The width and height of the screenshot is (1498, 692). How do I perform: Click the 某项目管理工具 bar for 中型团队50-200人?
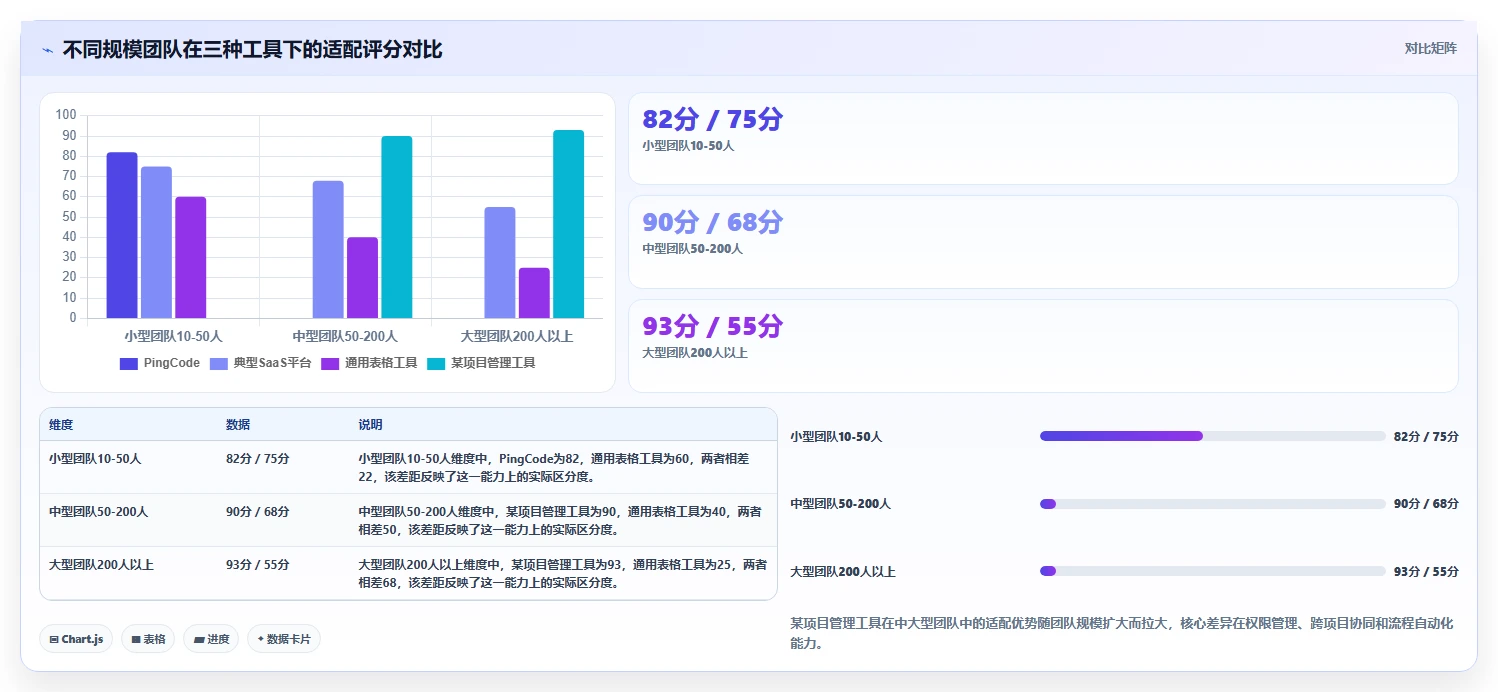397,227
